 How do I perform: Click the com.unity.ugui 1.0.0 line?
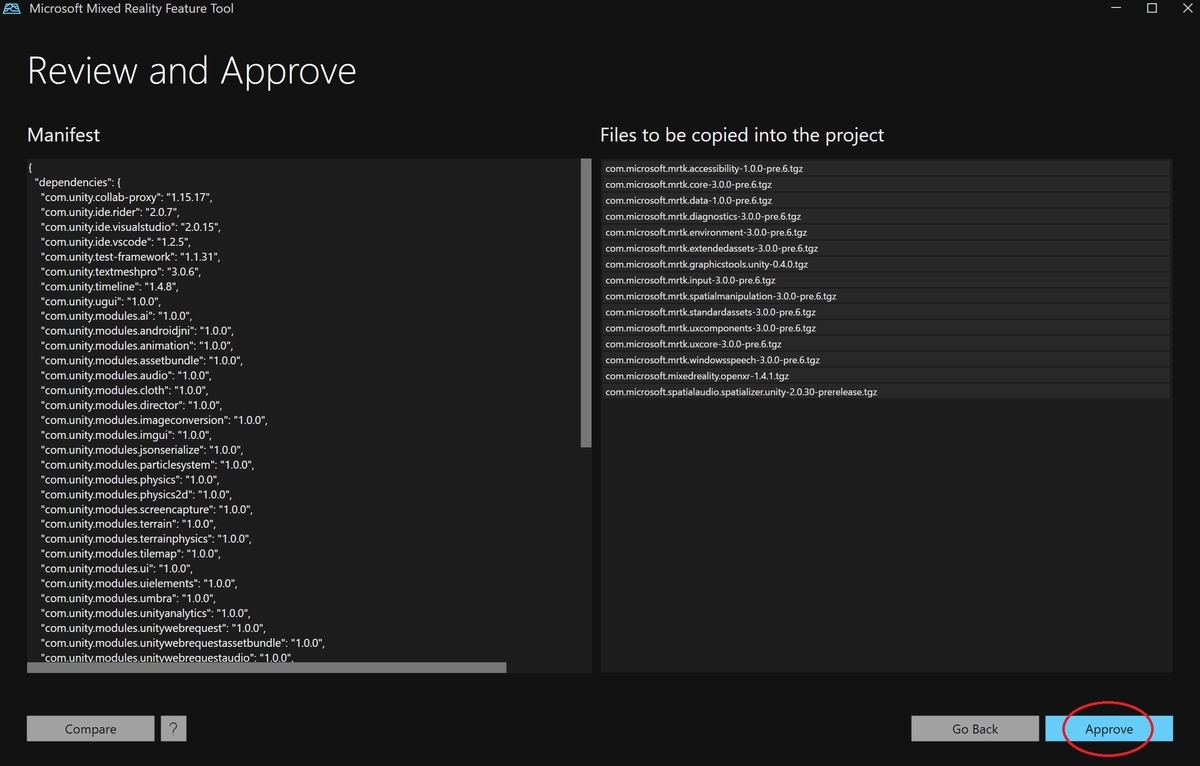[x=100, y=301]
